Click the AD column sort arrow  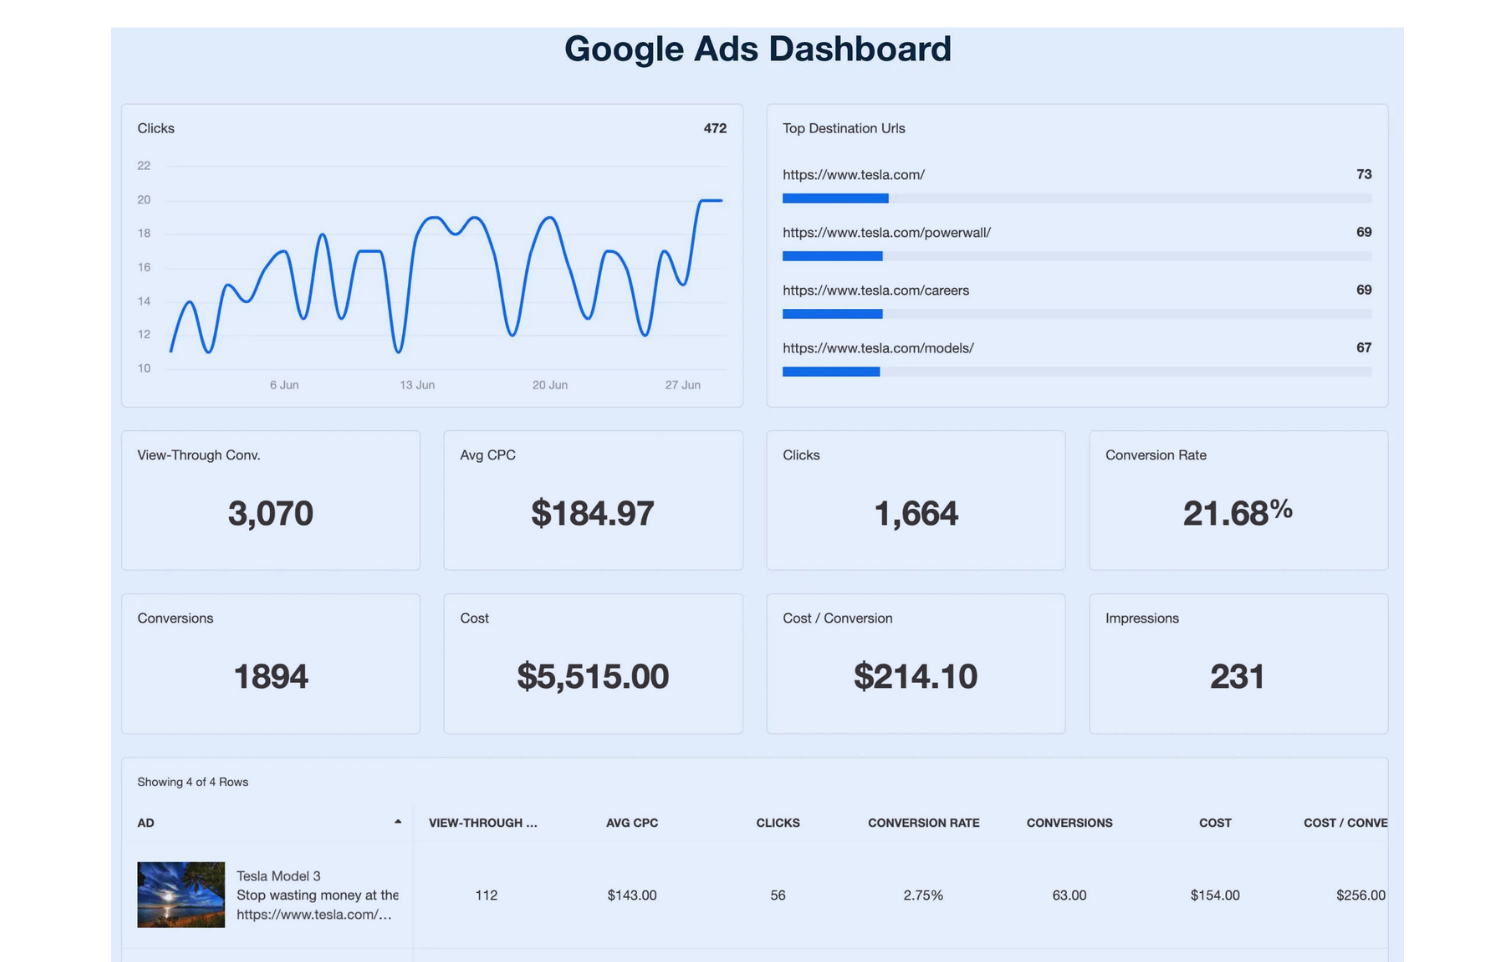(x=398, y=822)
